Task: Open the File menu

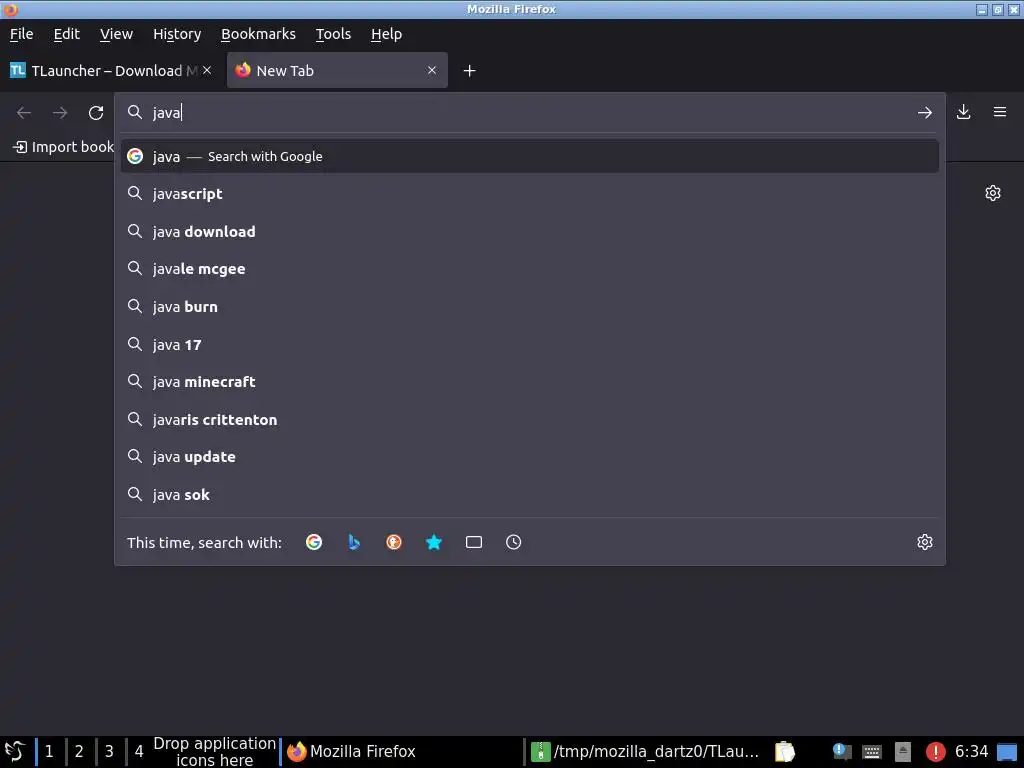Action: coord(22,34)
